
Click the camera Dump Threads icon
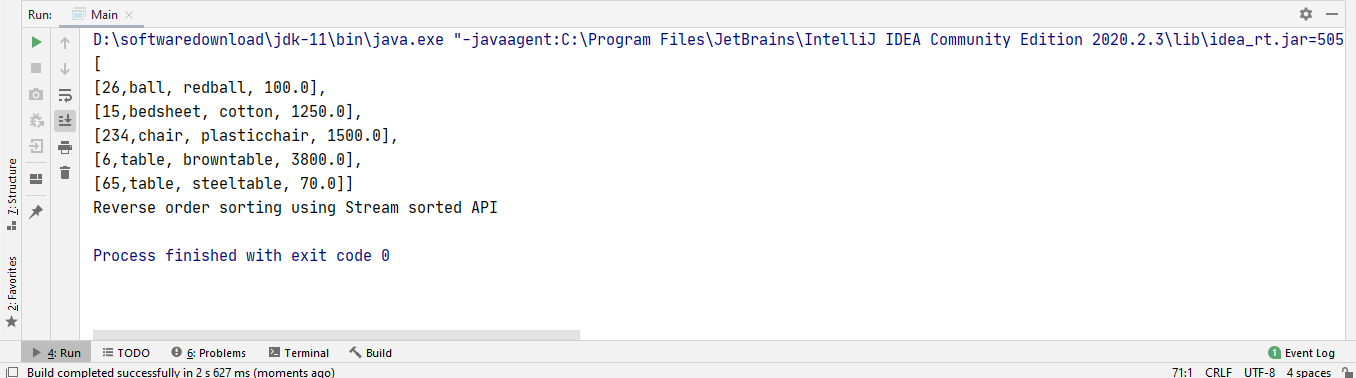[36, 94]
